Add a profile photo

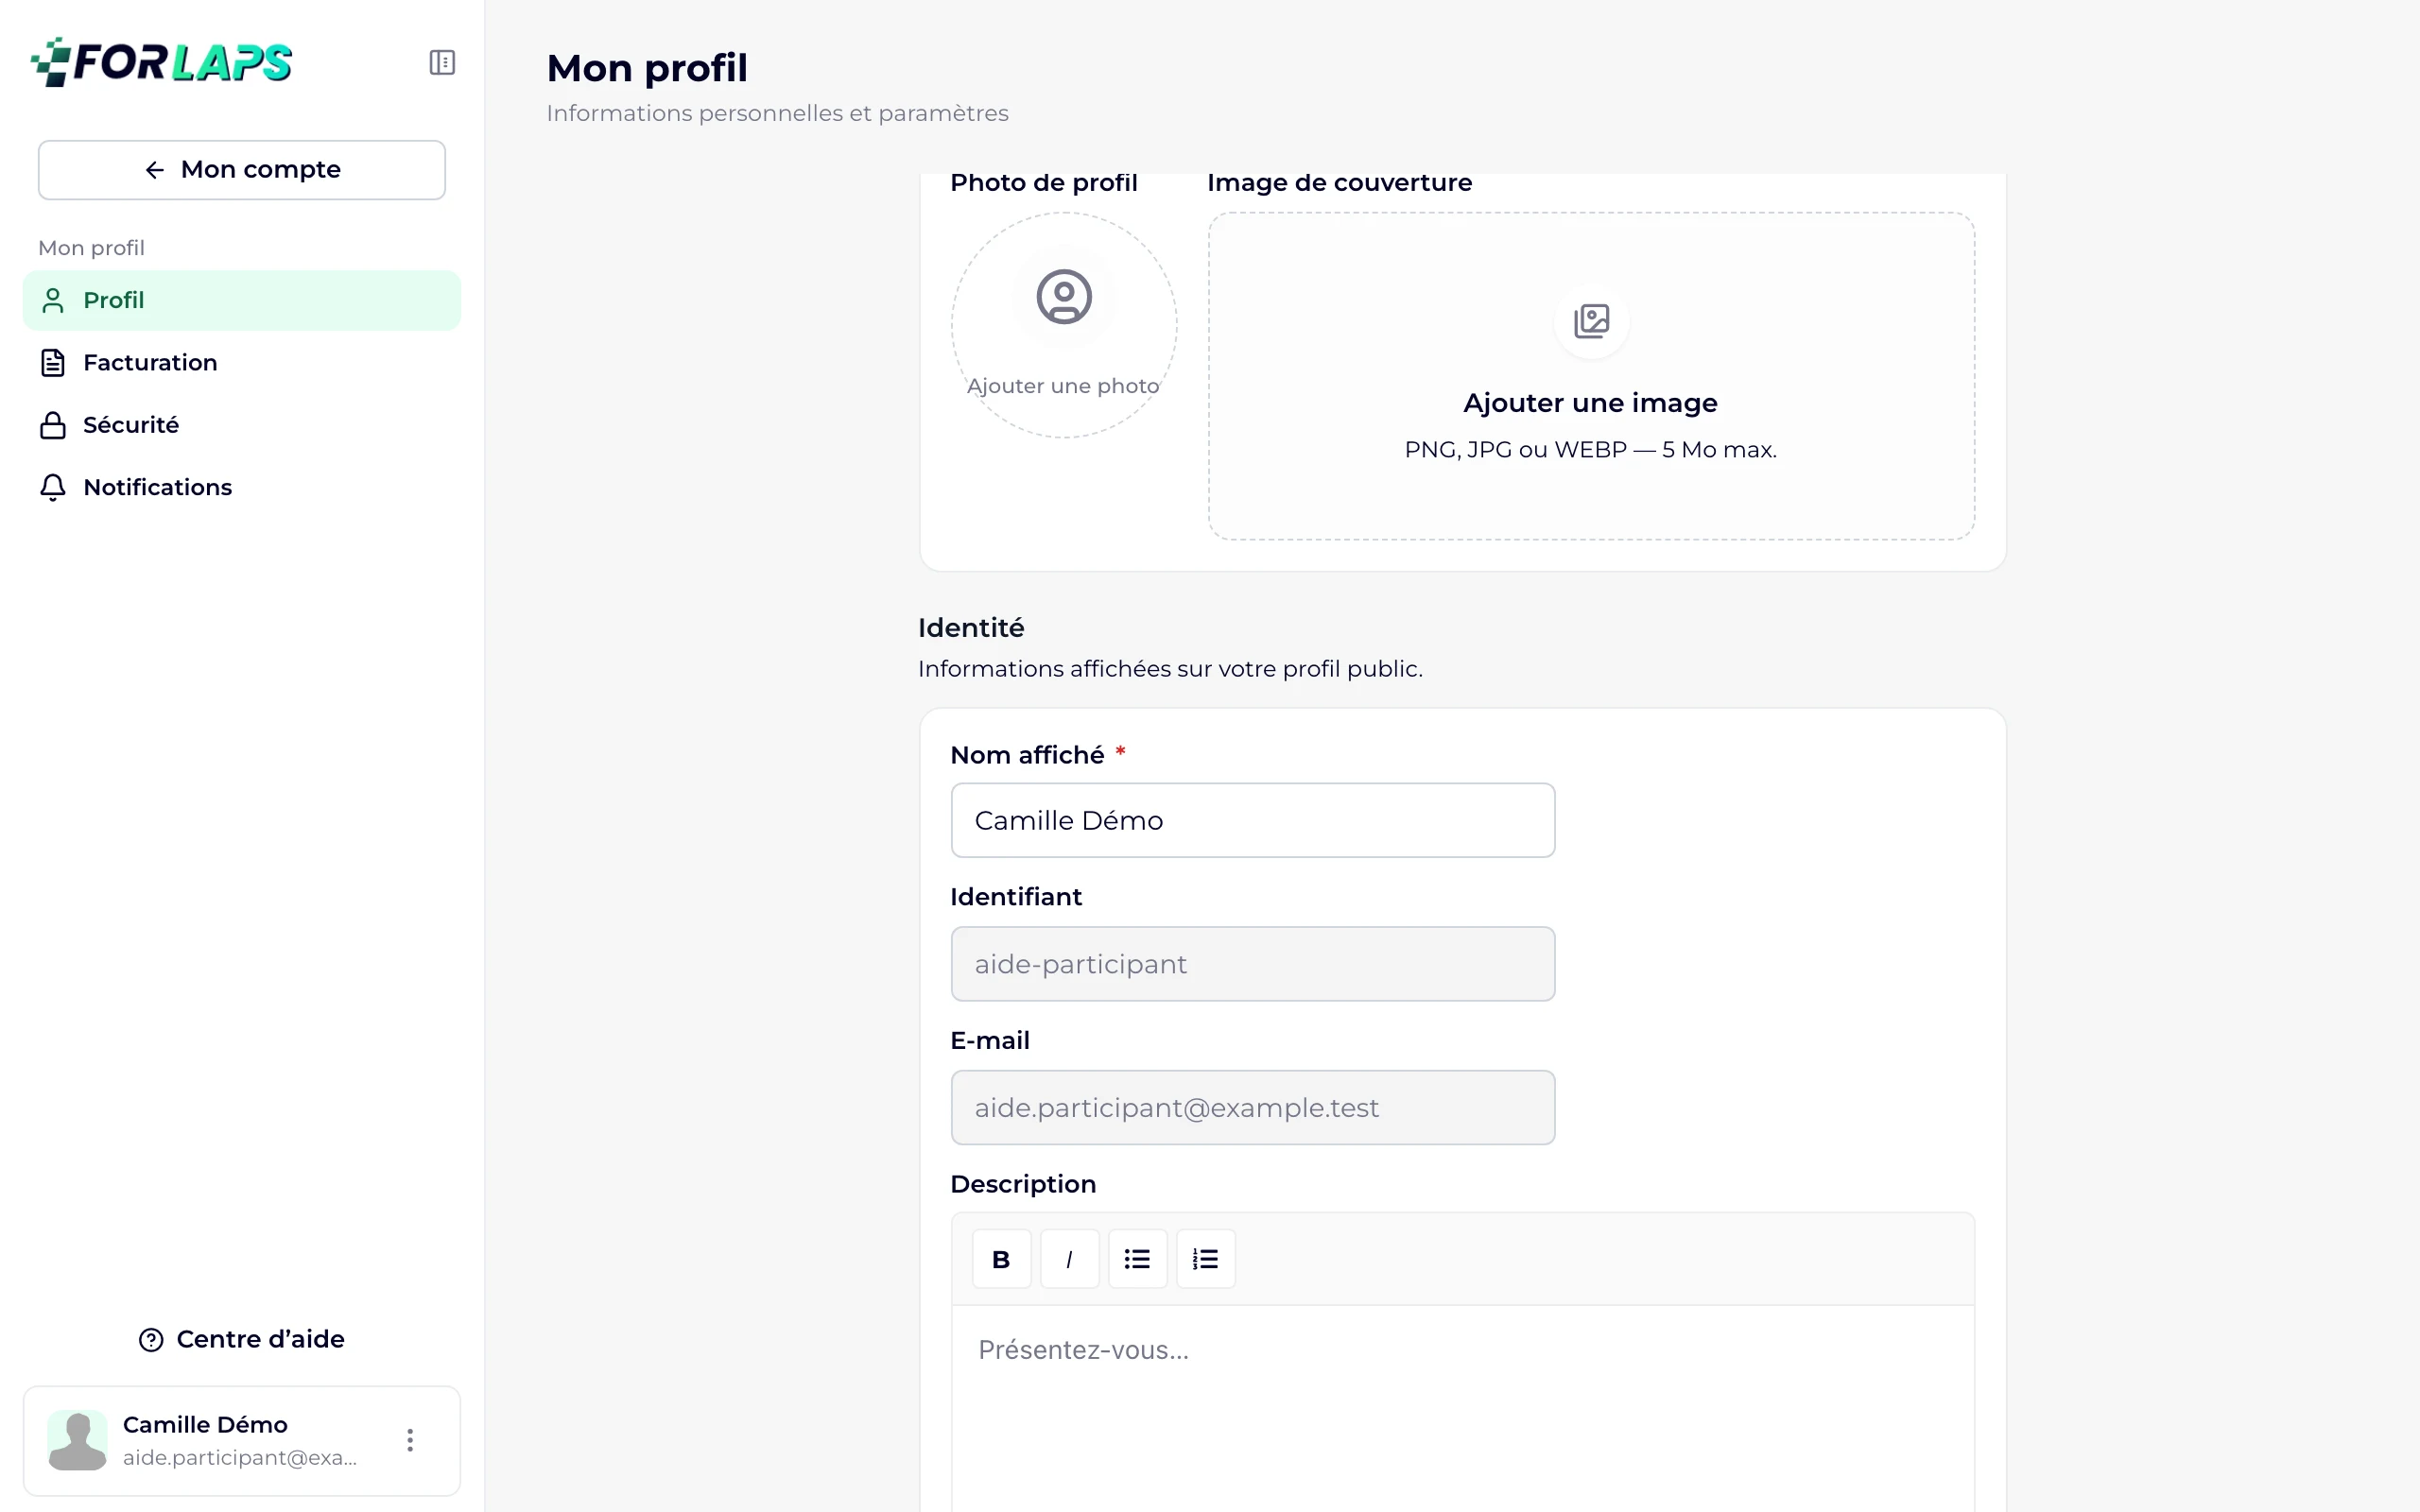1064,325
